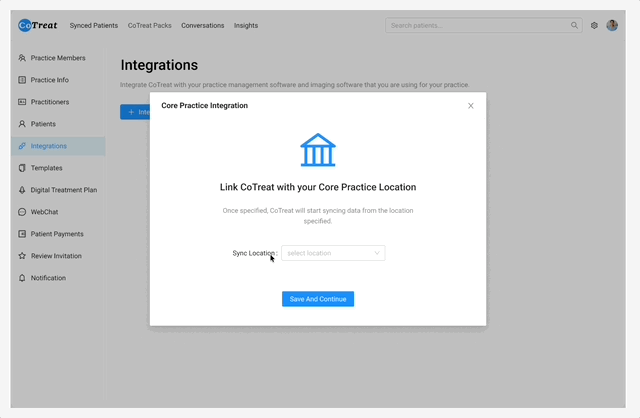This screenshot has width=640, height=418.
Task: Close the Core Practice Integration dialog
Action: 471,105
